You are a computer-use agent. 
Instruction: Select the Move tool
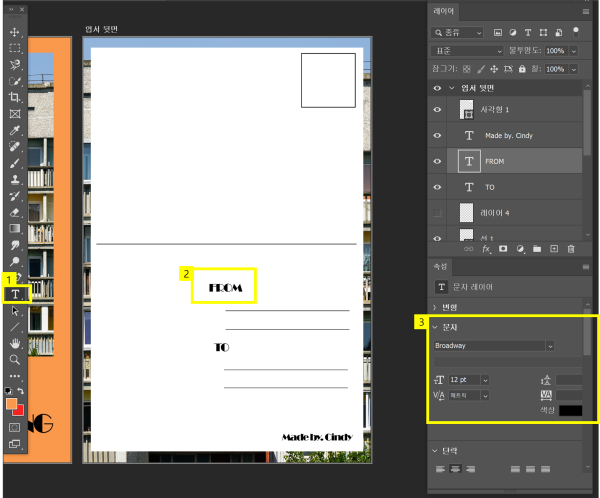pyautogui.click(x=15, y=32)
